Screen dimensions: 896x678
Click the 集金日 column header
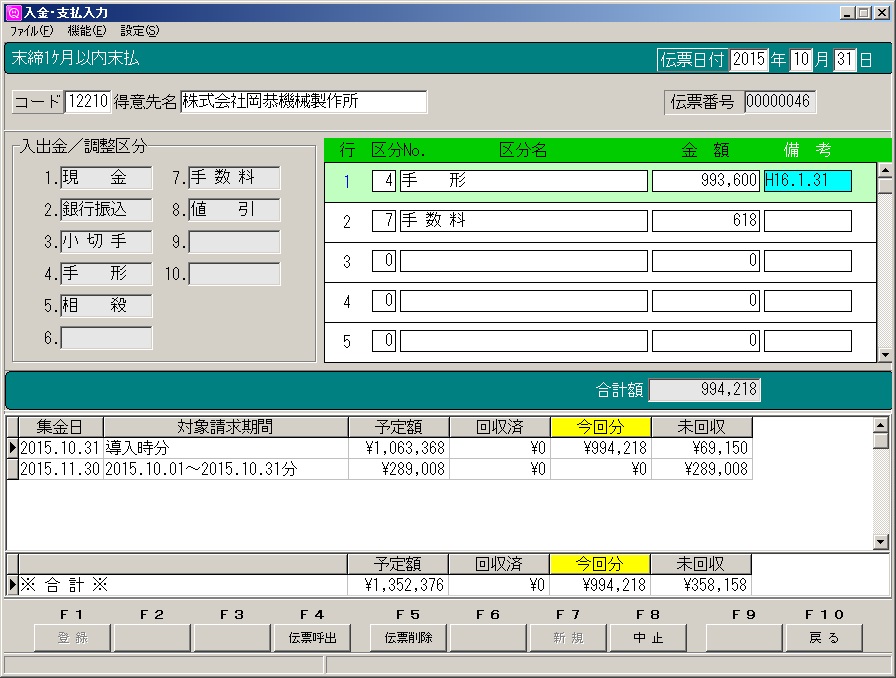[61, 427]
